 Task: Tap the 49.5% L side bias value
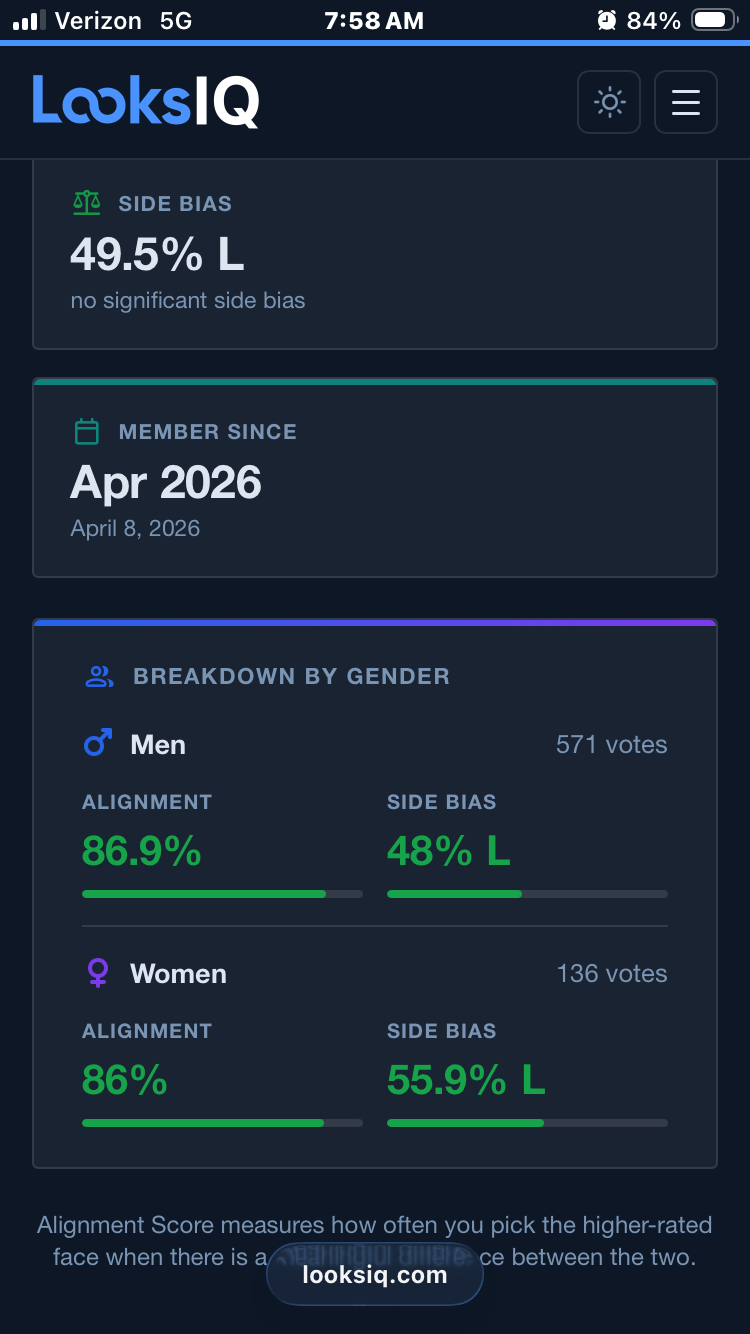[x=157, y=255]
